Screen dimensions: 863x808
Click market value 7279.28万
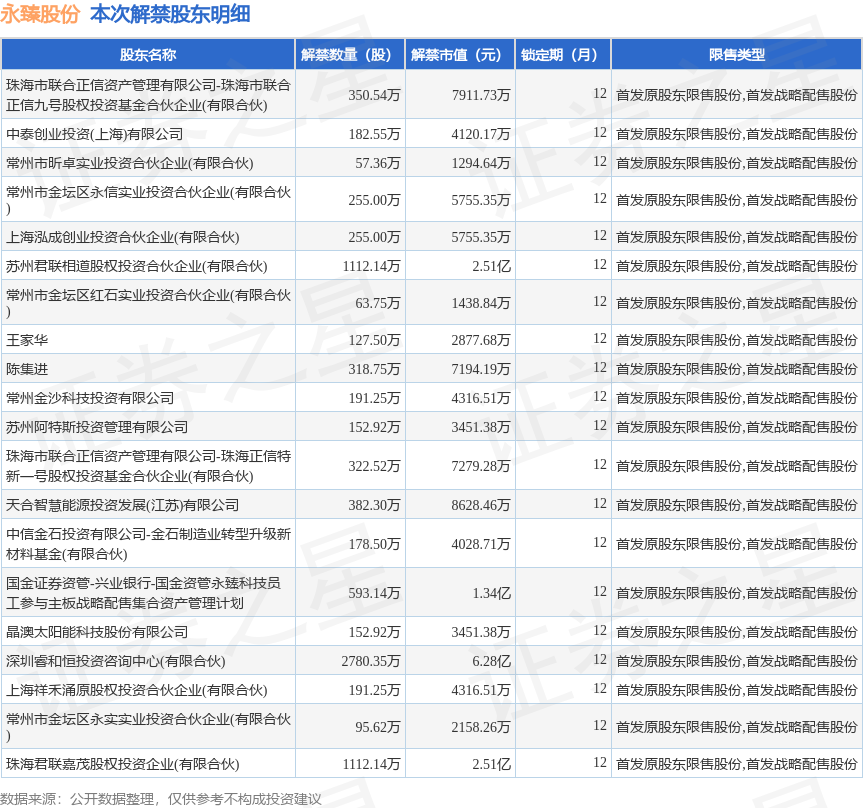click(x=481, y=466)
